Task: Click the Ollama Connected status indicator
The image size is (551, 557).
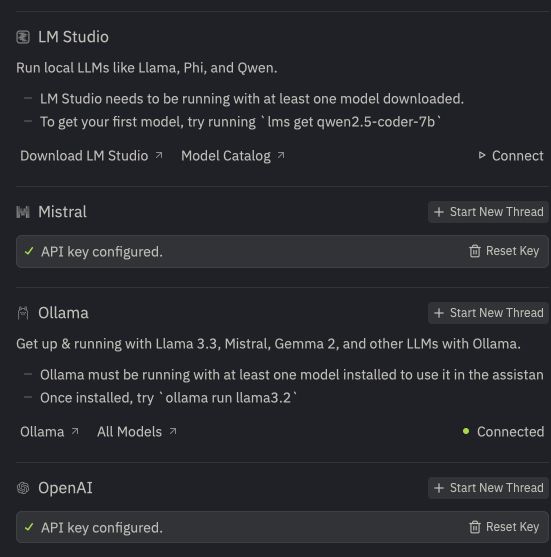Action: [x=503, y=432]
